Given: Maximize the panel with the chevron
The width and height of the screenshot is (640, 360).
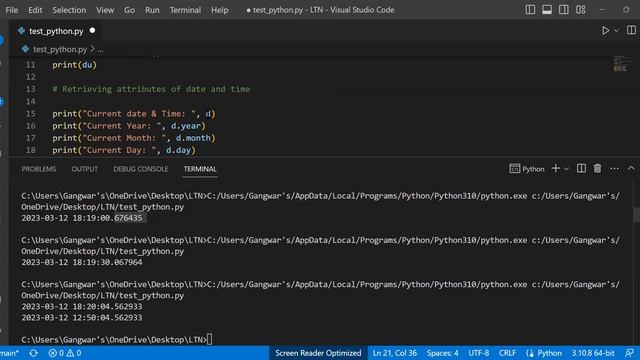Looking at the screenshot, I should (x=631, y=168).
